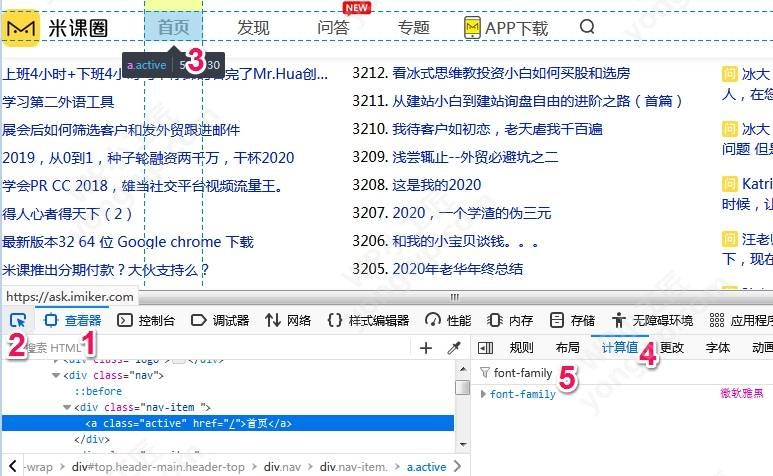773x476 pixels.
Task: Click the 应用程序 grid icon
Action: [716, 321]
